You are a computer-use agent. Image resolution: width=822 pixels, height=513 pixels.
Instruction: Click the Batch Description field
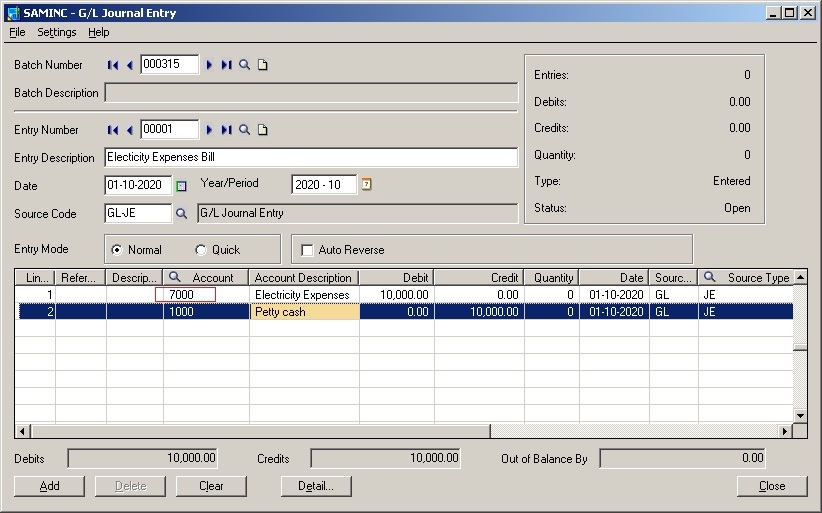click(311, 93)
